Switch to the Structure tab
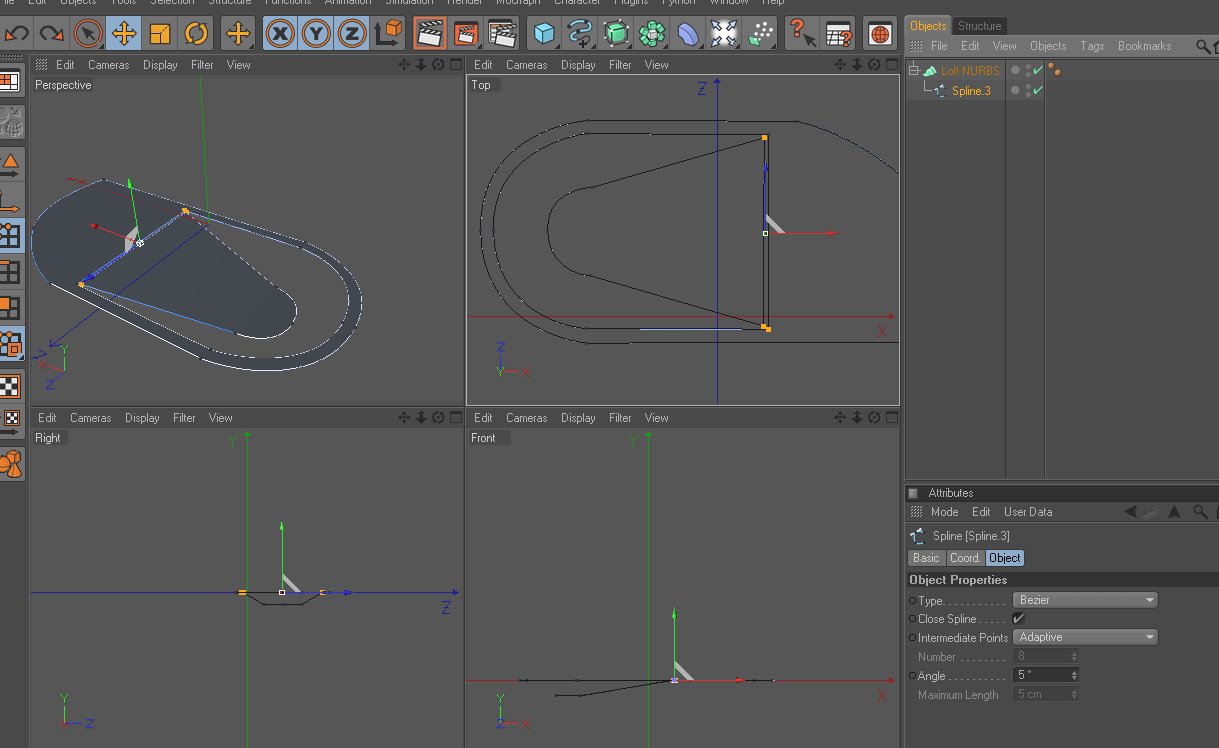This screenshot has width=1219, height=748. tap(979, 26)
